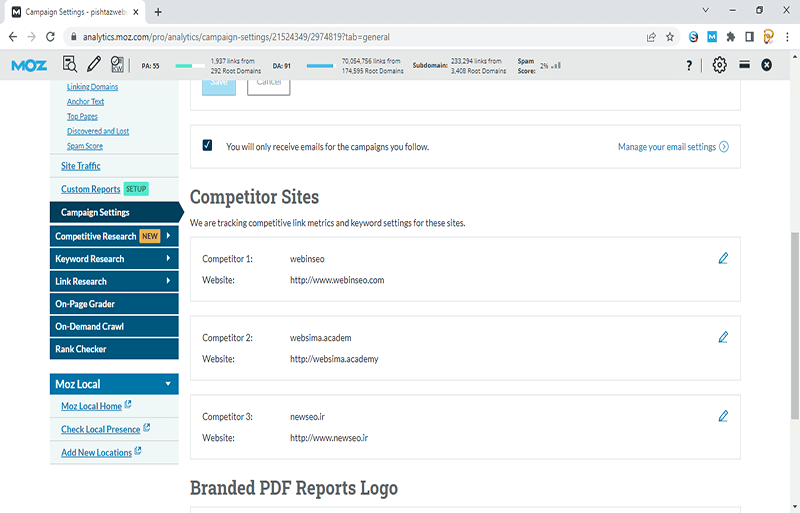Click Manage your email settings
This screenshot has width=800, height=513.
[x=673, y=147]
